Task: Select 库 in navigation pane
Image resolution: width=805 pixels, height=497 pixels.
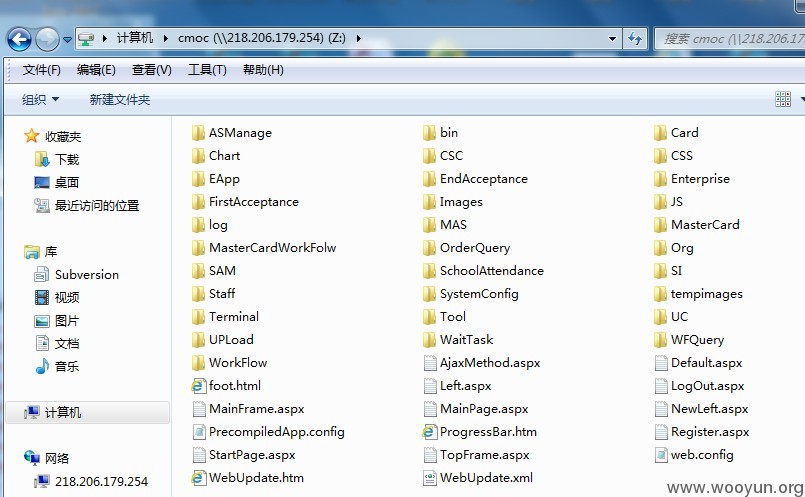Action: (41, 252)
